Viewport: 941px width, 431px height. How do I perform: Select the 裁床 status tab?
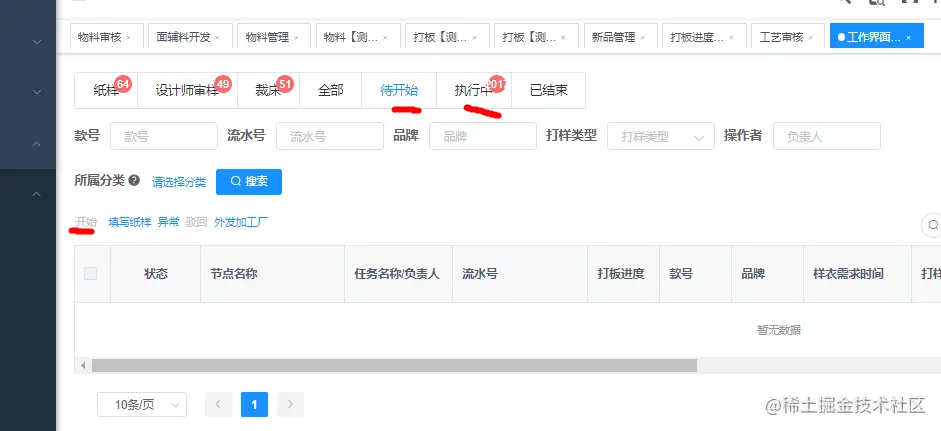(268, 91)
